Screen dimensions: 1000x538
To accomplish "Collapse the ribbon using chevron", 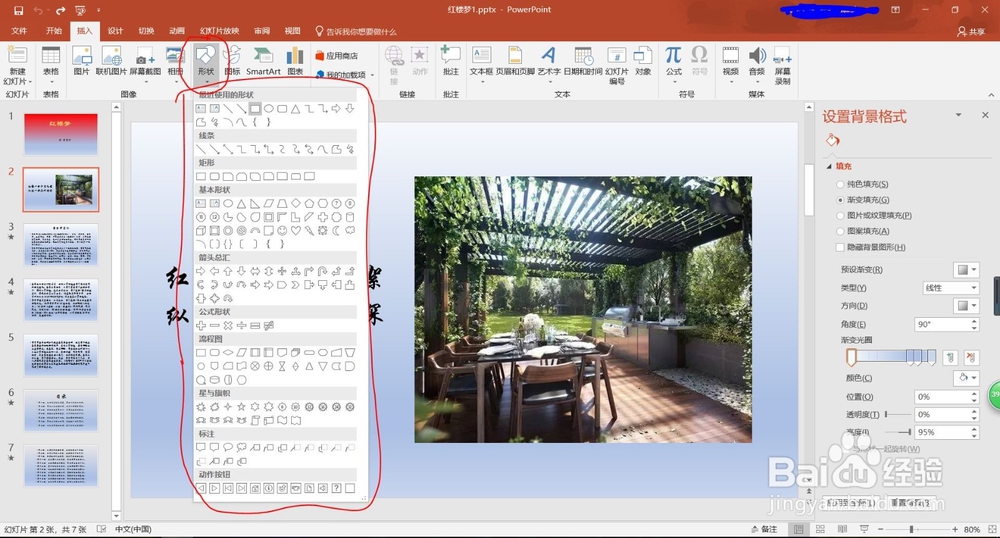I will click(x=990, y=94).
